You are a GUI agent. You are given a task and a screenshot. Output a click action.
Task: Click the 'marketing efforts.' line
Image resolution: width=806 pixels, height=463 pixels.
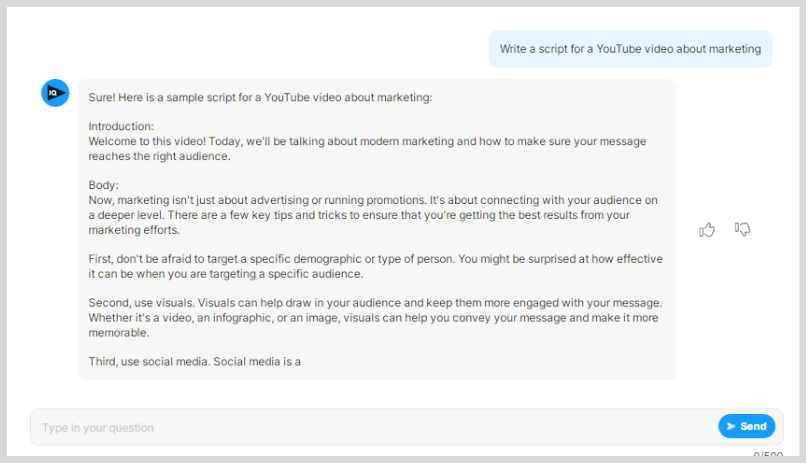134,230
